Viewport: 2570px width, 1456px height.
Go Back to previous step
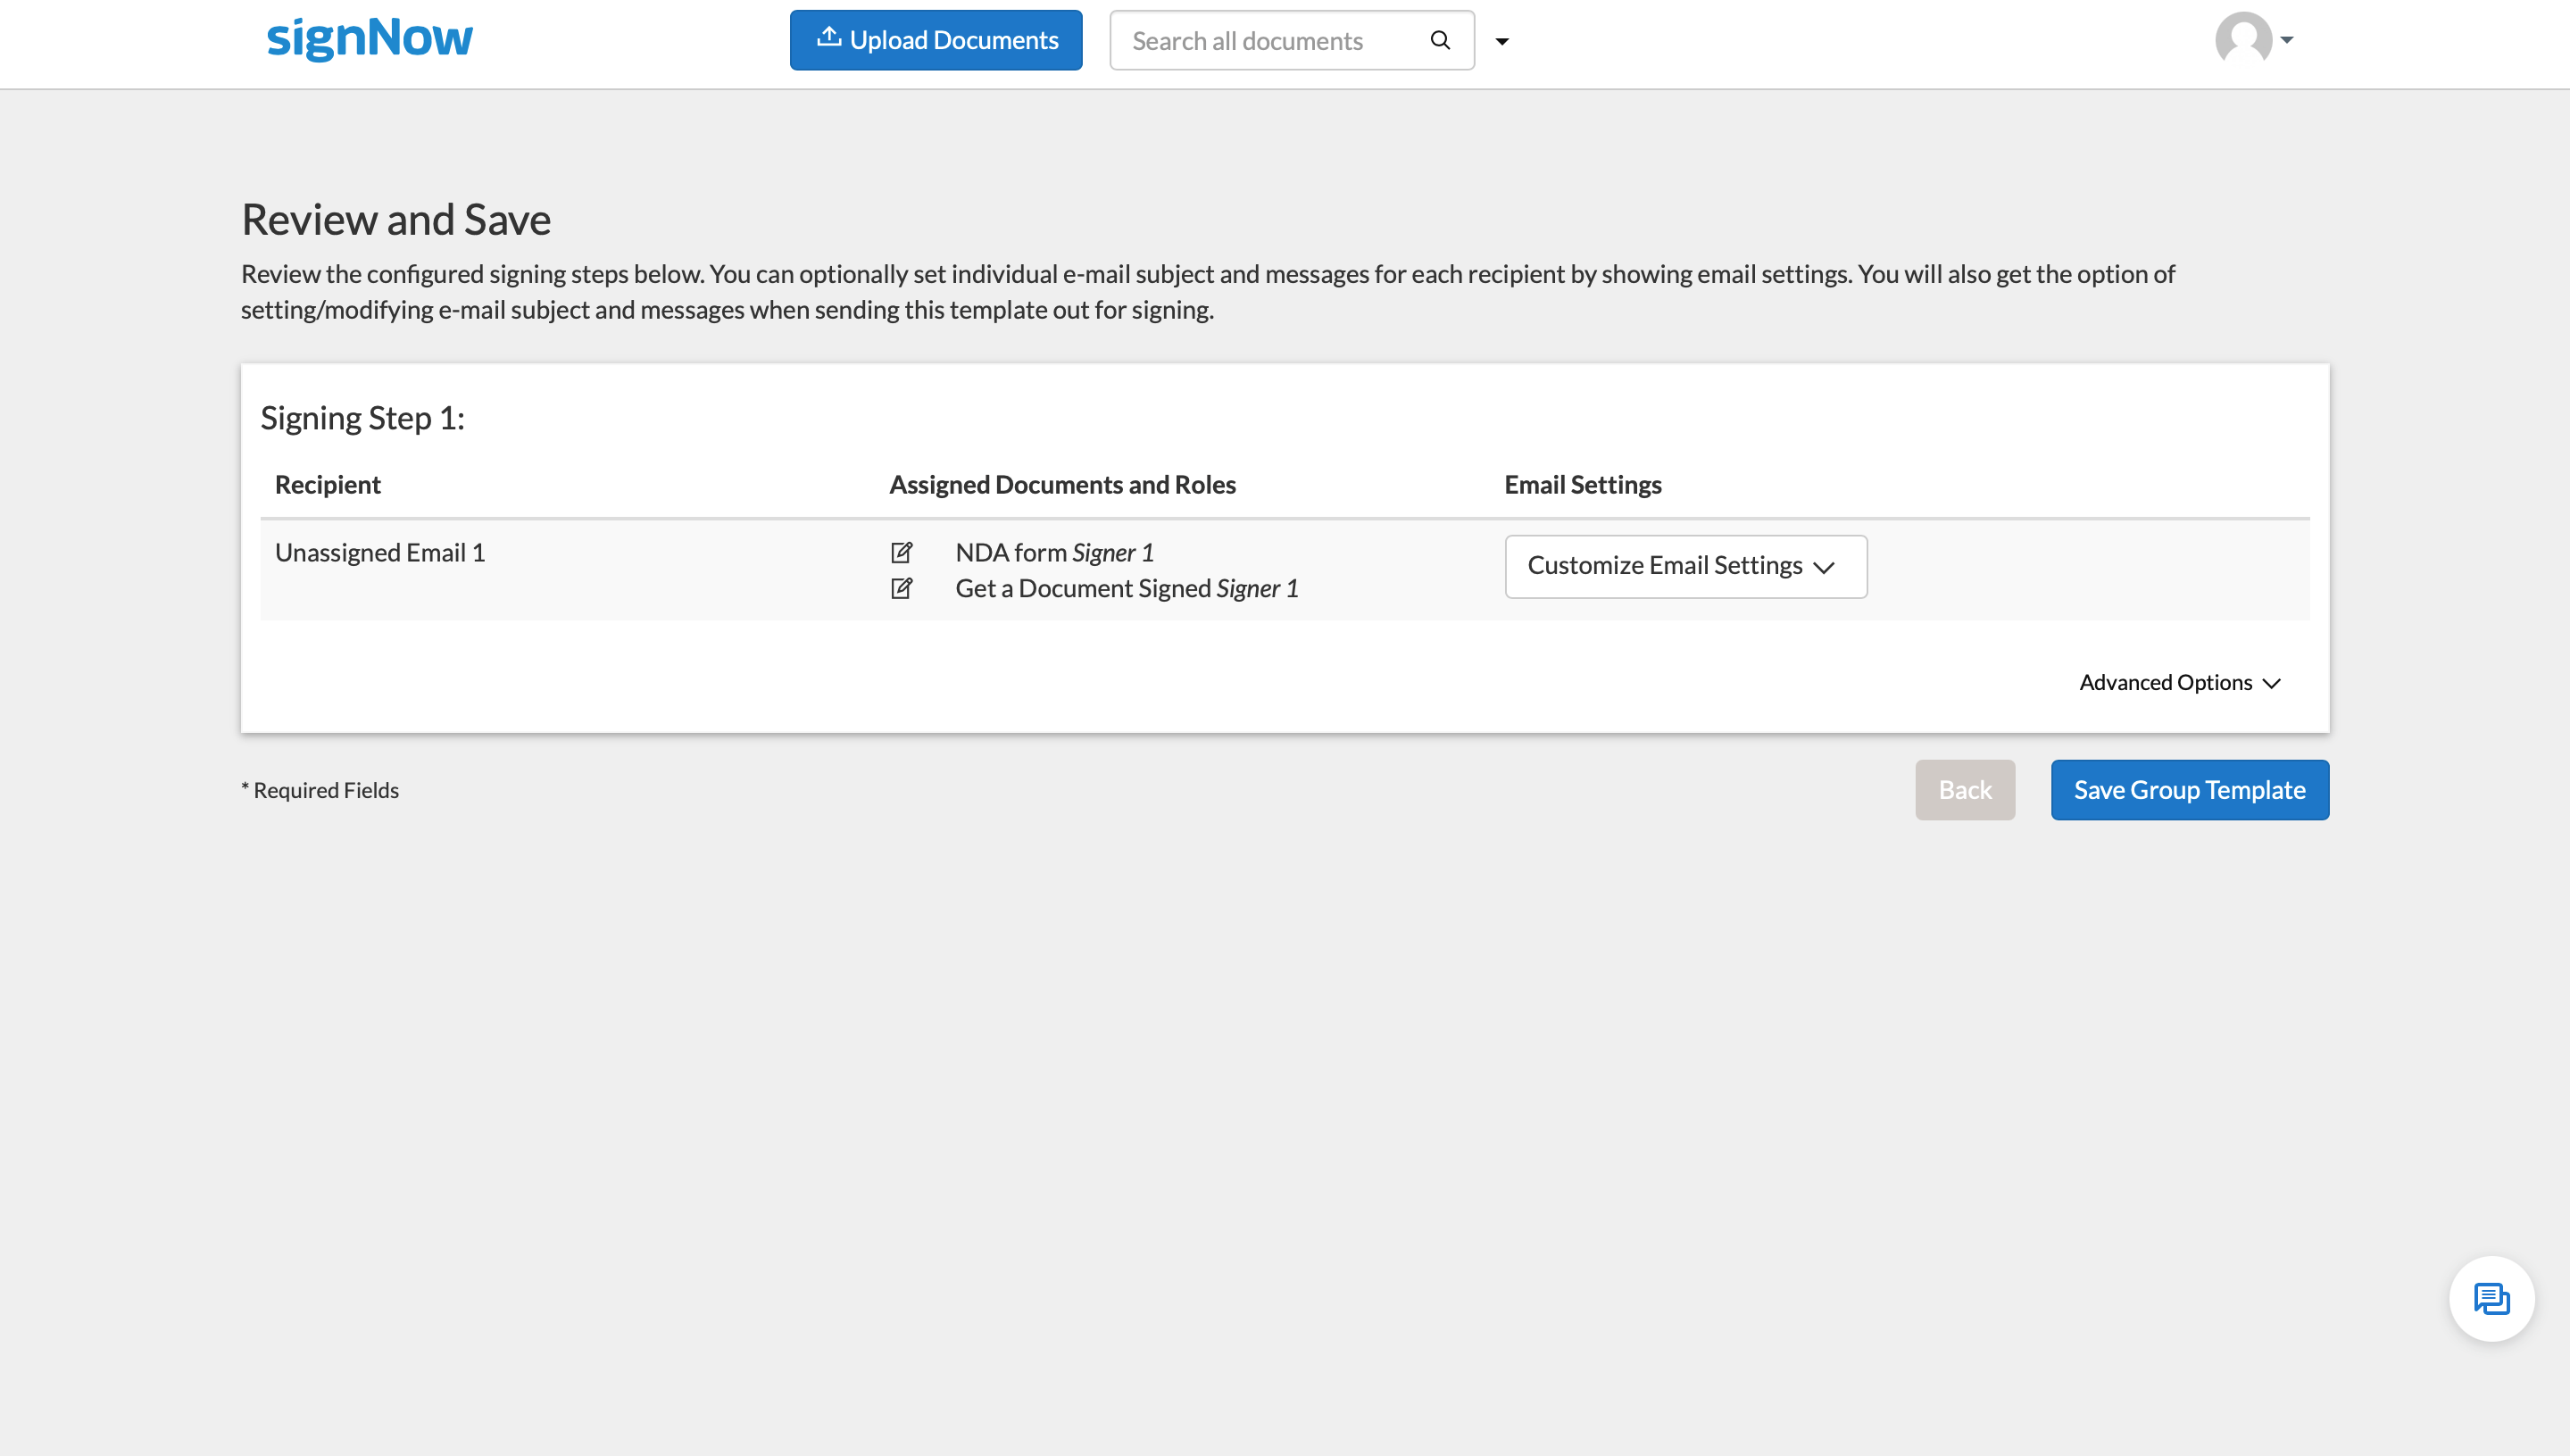coord(1964,790)
